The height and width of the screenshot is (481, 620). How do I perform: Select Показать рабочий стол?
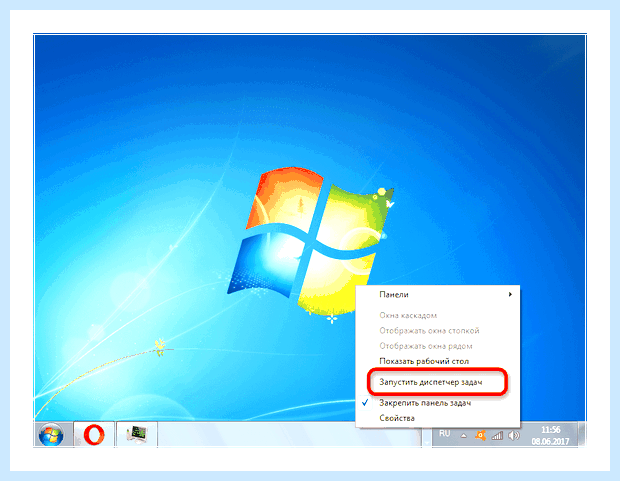click(438, 361)
